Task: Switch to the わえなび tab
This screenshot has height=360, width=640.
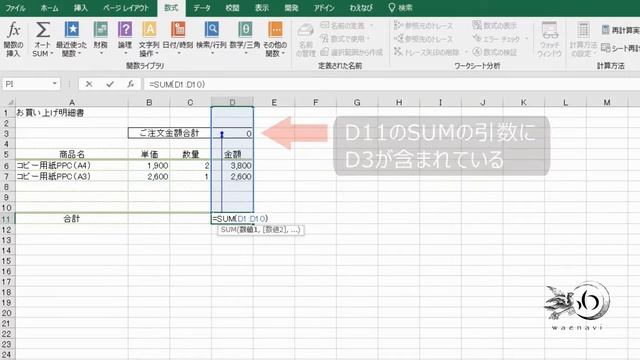Action: pyautogui.click(x=361, y=8)
